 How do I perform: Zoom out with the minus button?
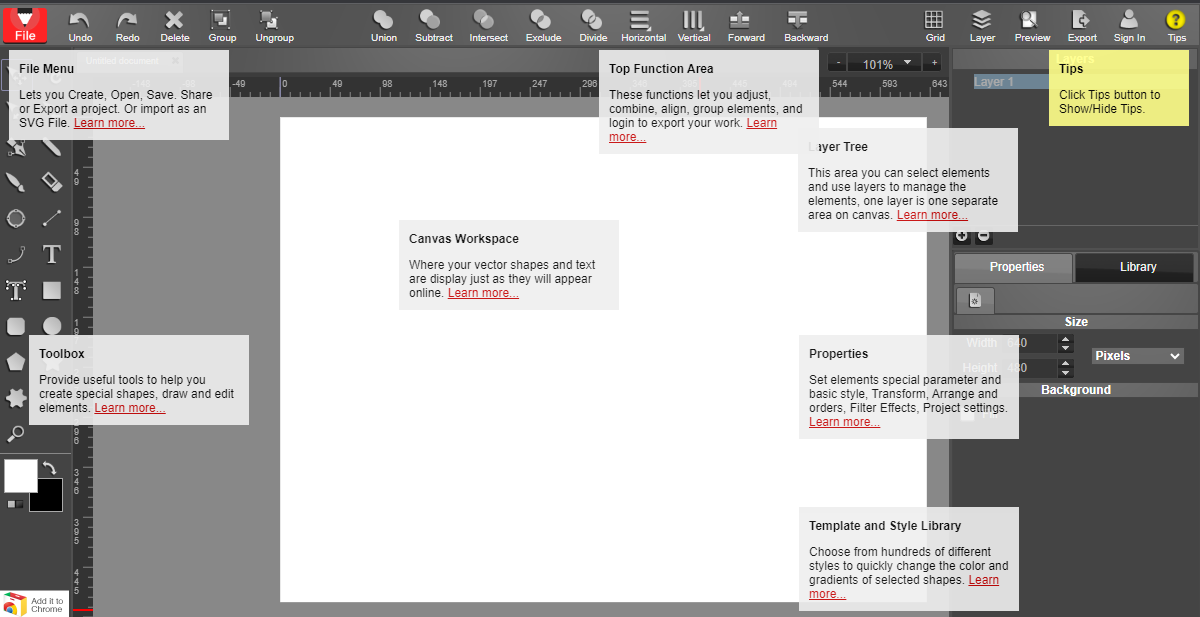(838, 63)
